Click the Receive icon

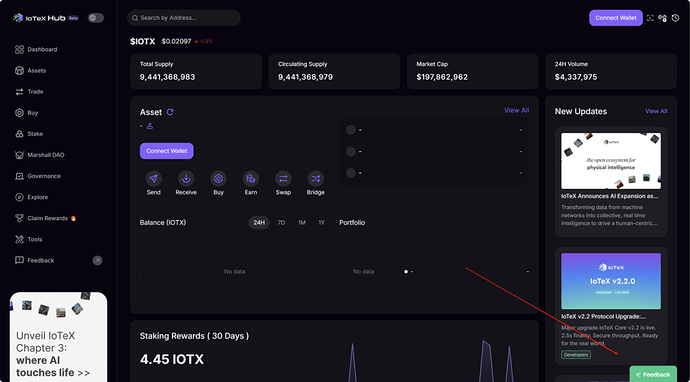(x=186, y=178)
